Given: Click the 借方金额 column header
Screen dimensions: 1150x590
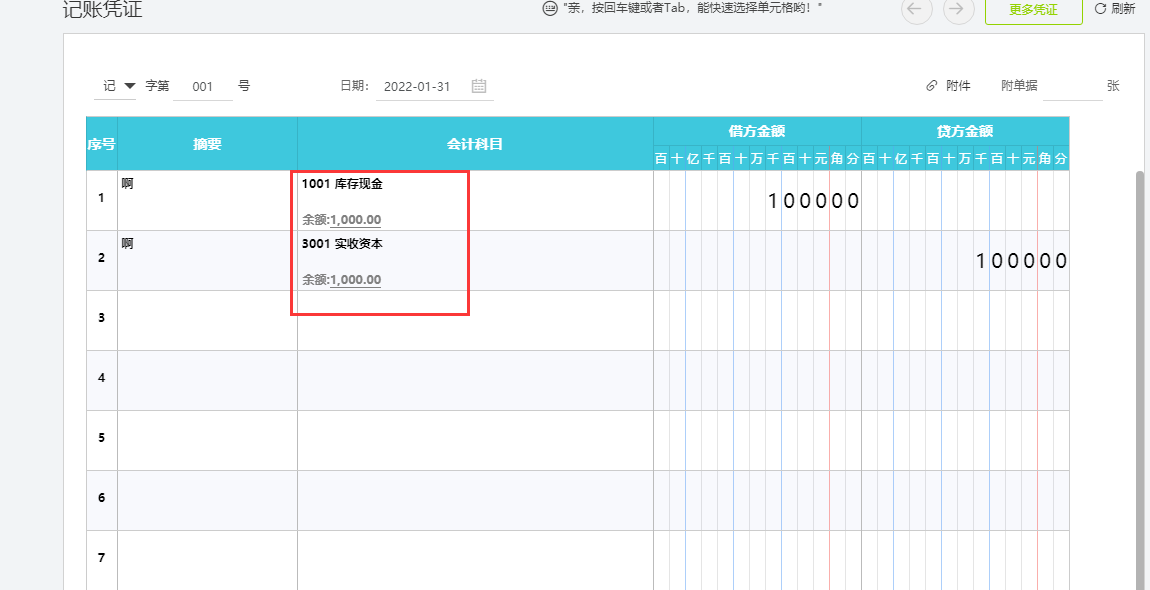Looking at the screenshot, I should pos(757,131).
